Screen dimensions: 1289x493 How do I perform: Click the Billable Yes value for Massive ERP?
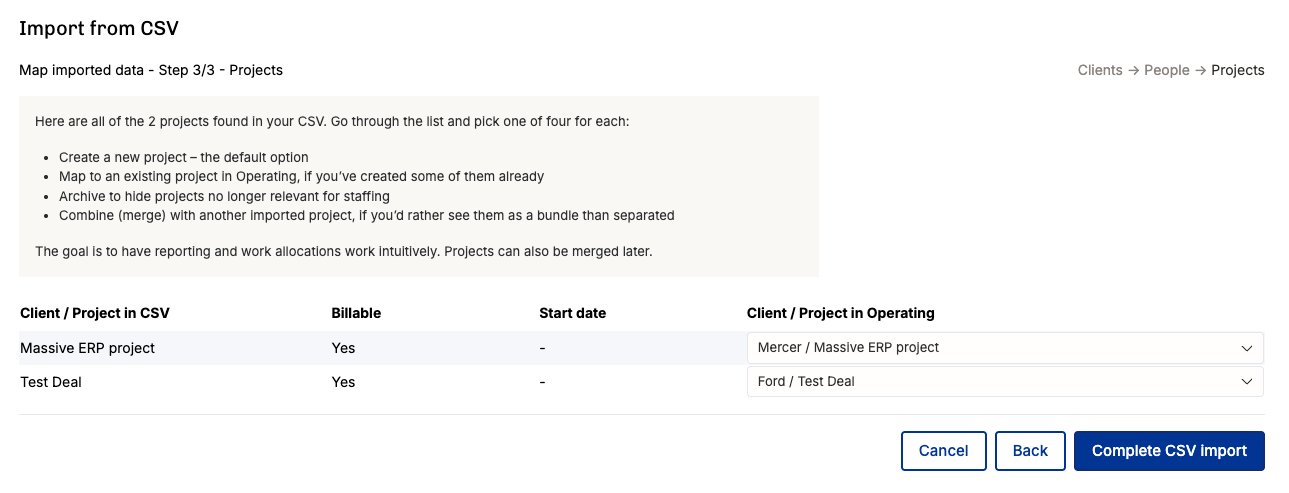(x=343, y=348)
